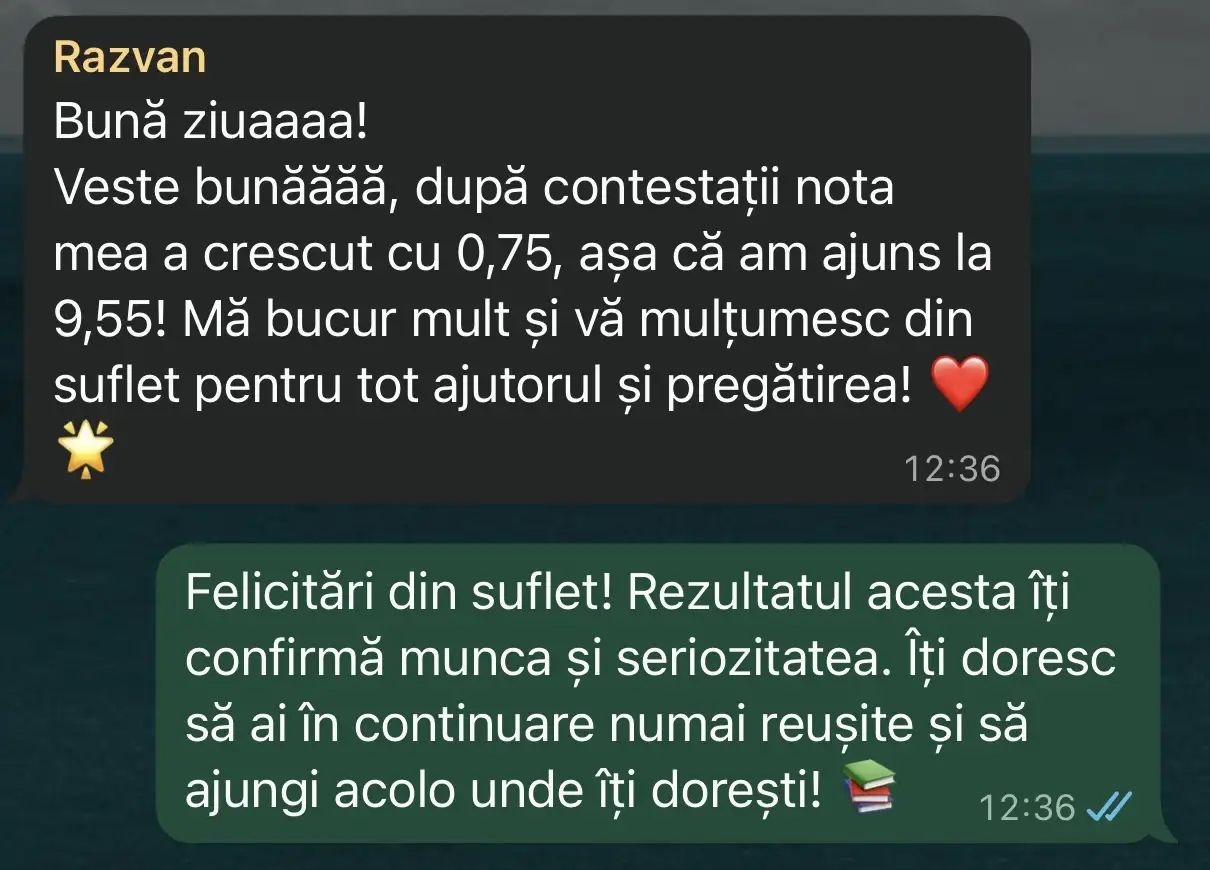The width and height of the screenshot is (1210, 870).
Task: Tap the stacked books emoji
Action: click(869, 787)
